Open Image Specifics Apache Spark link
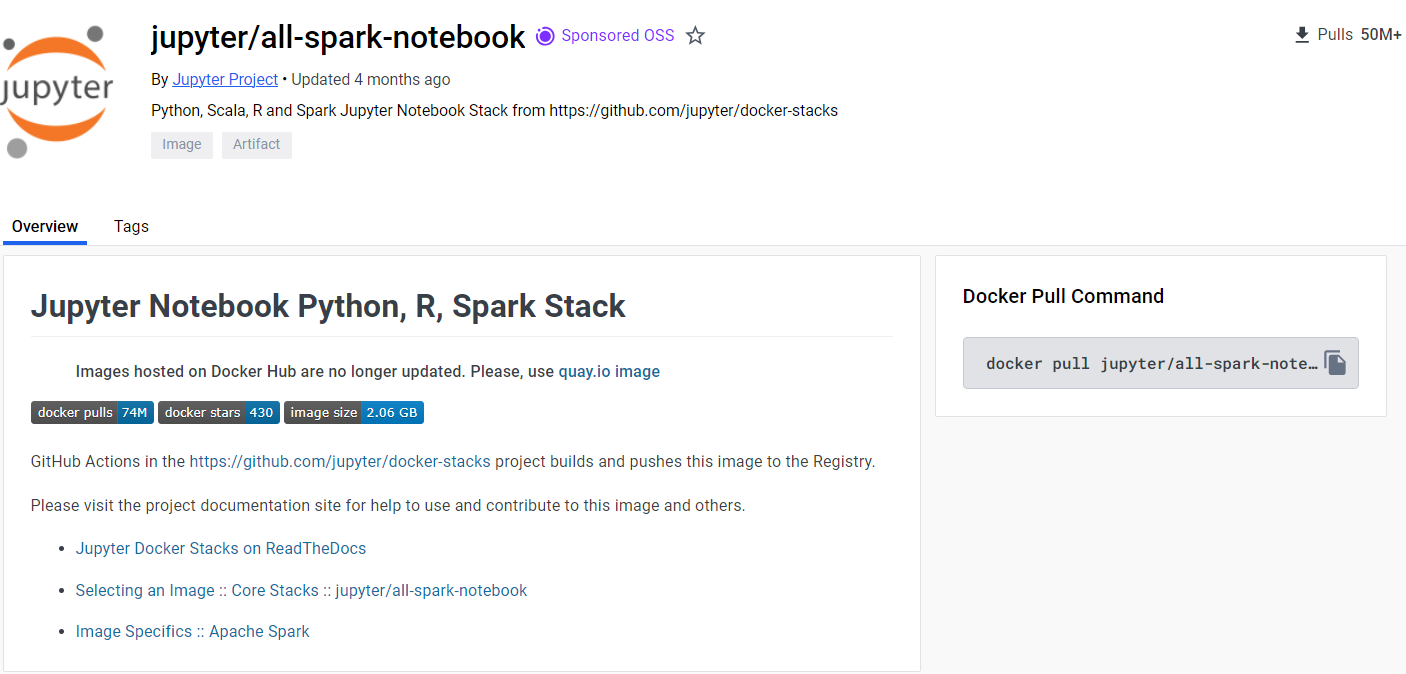 pos(193,631)
